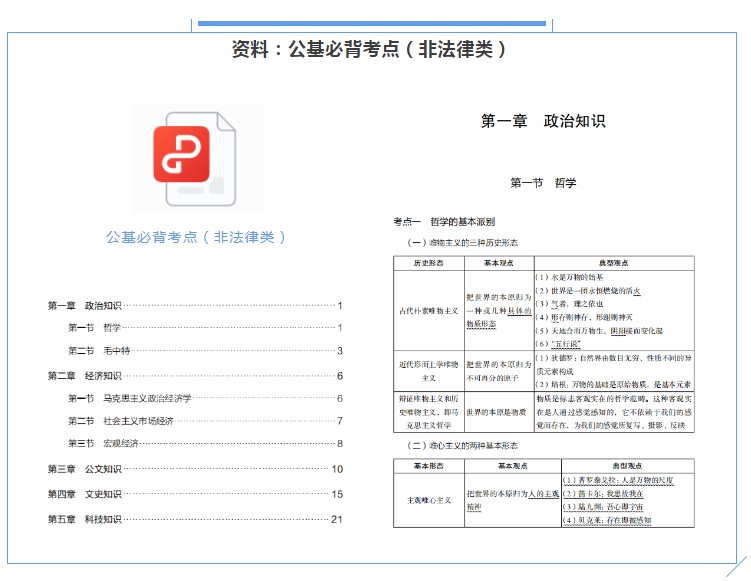The image size is (751, 581).
Task: Go to TOC entry 第三章 公文知识
Action: [x=195, y=469]
